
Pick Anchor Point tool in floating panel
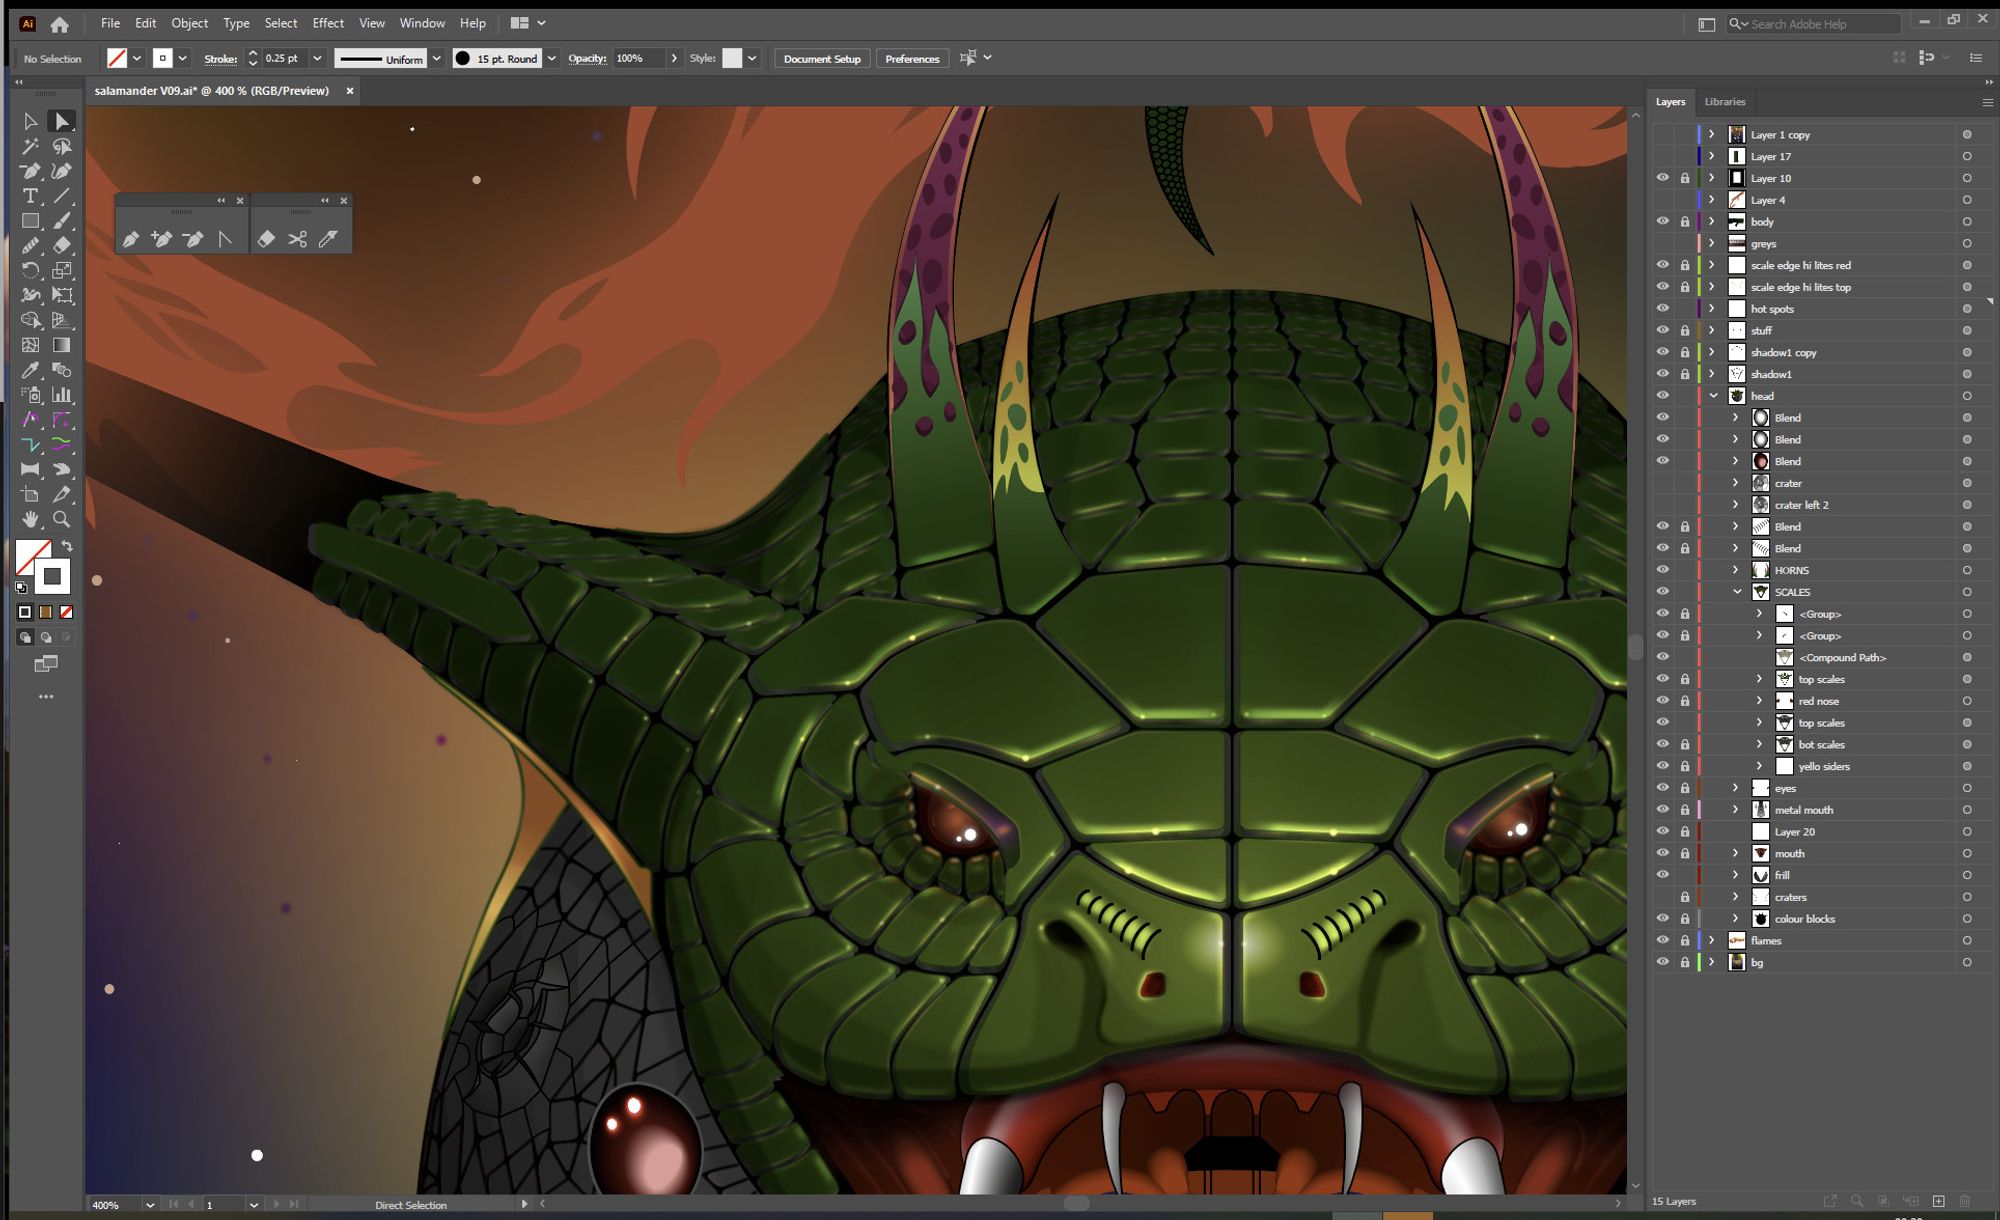point(225,239)
